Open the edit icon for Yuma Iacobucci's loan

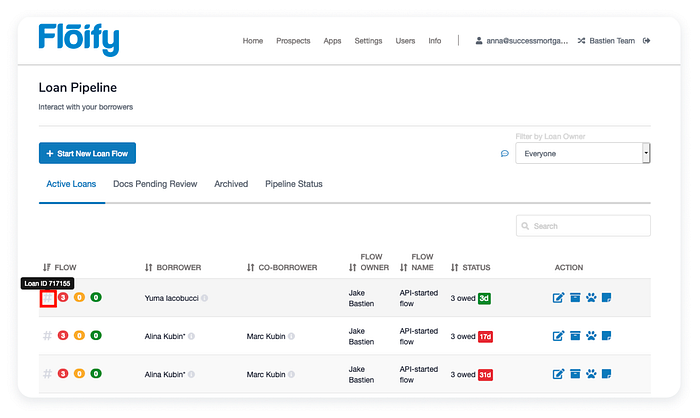[x=558, y=297]
